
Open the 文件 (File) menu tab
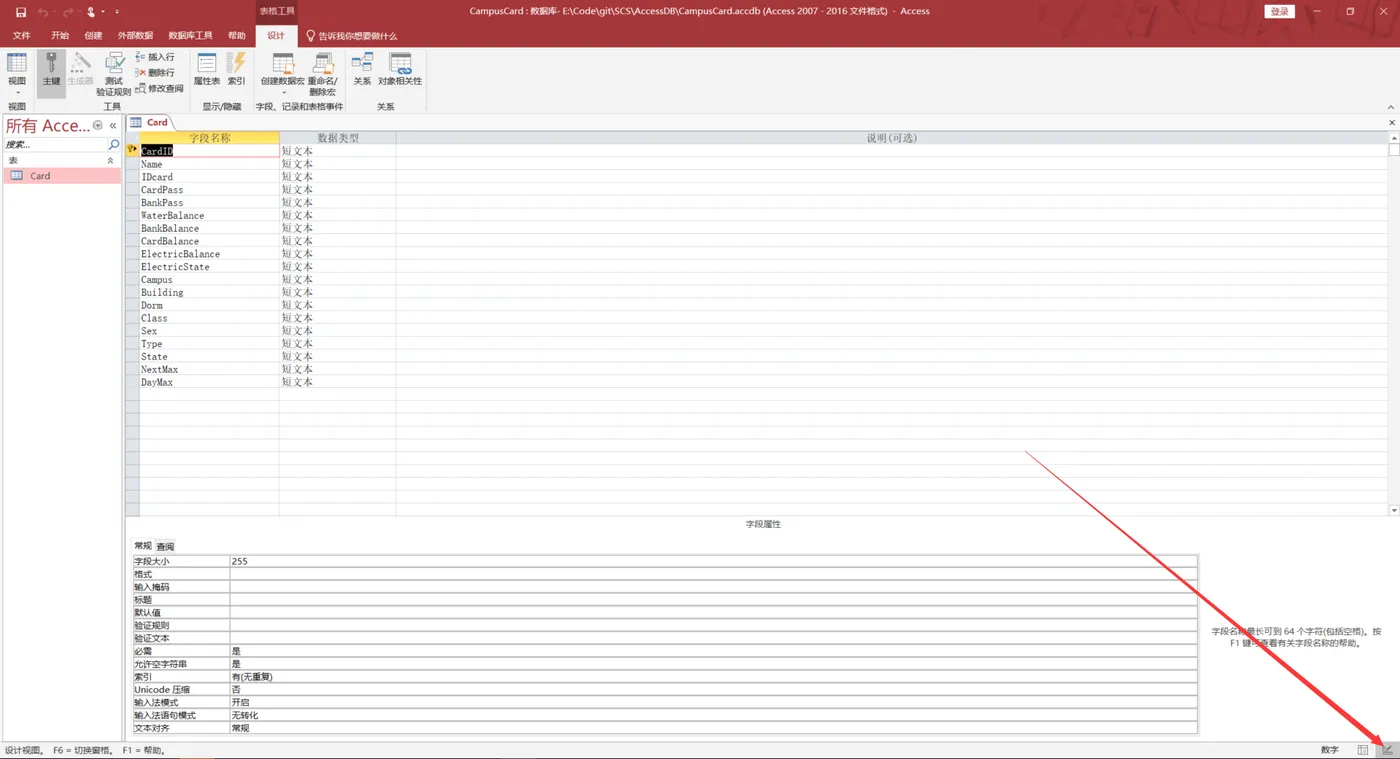tap(21, 36)
